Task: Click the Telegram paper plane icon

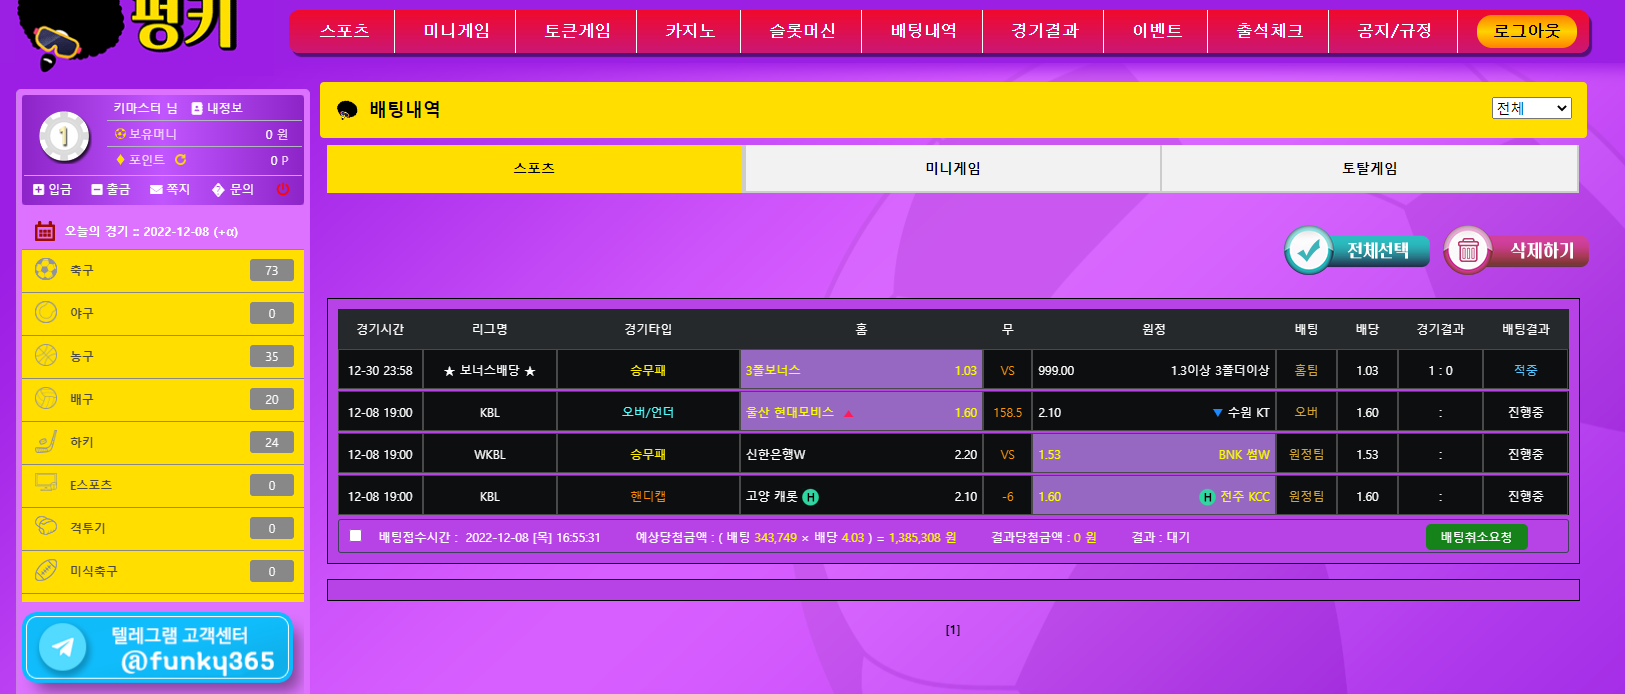Action: (x=63, y=647)
